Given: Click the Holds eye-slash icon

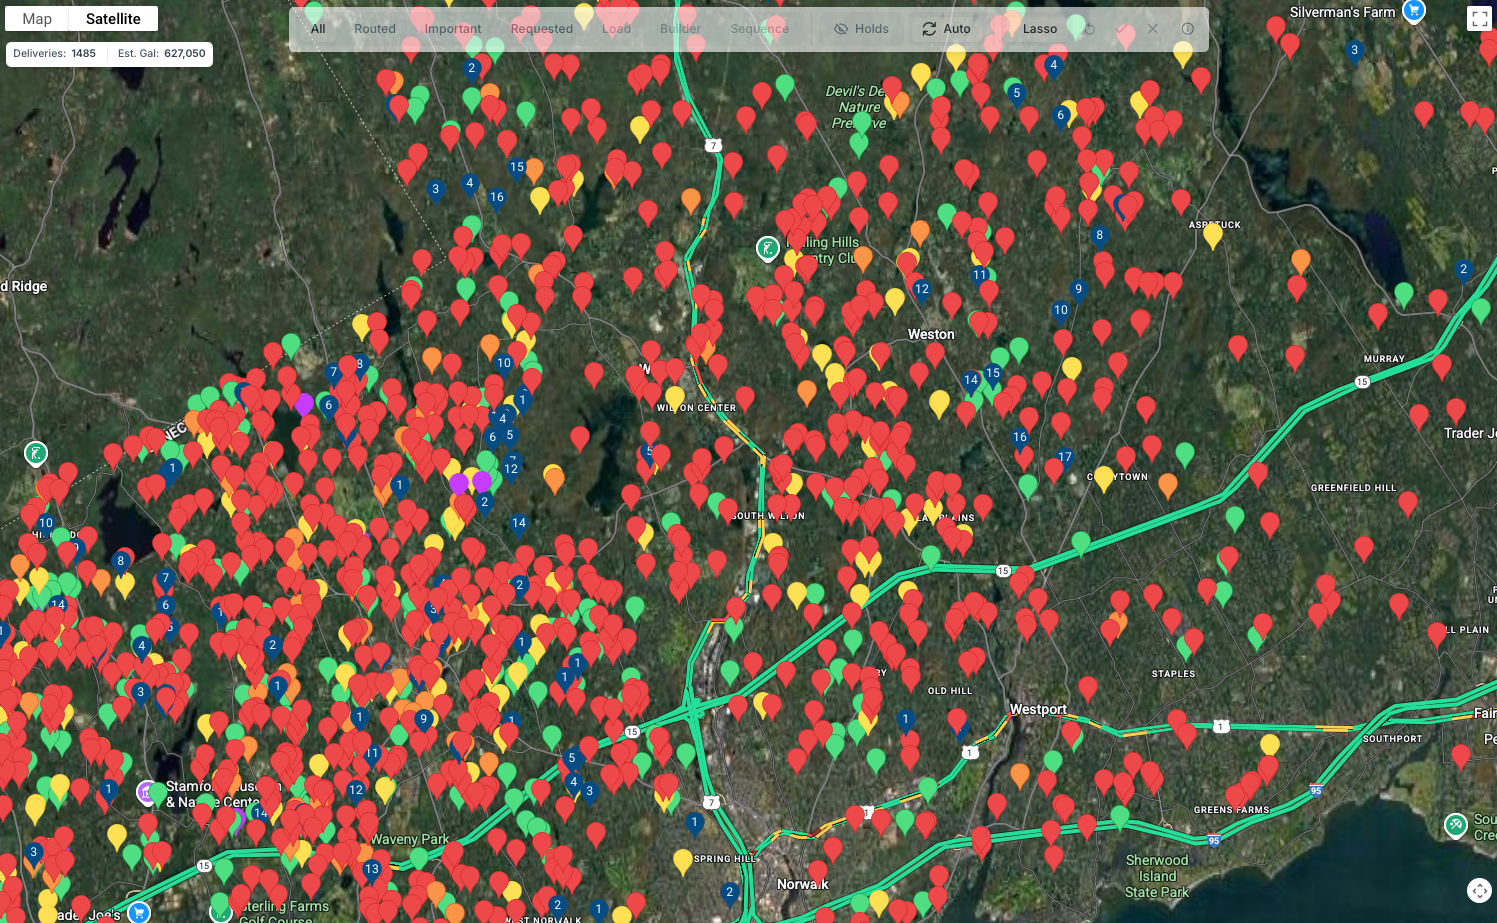Looking at the screenshot, I should tap(841, 29).
